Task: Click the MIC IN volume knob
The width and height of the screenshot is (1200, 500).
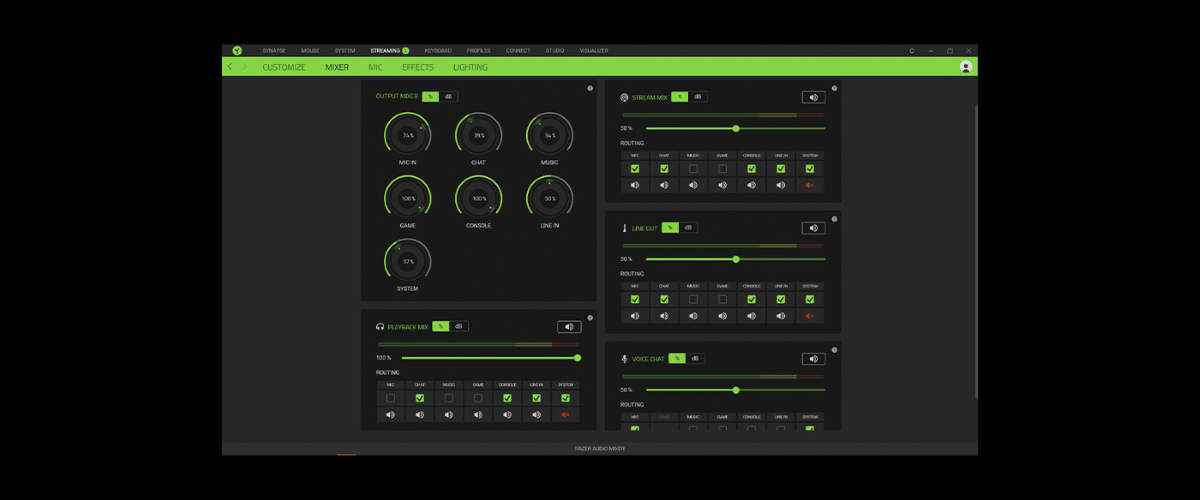Action: click(408, 135)
